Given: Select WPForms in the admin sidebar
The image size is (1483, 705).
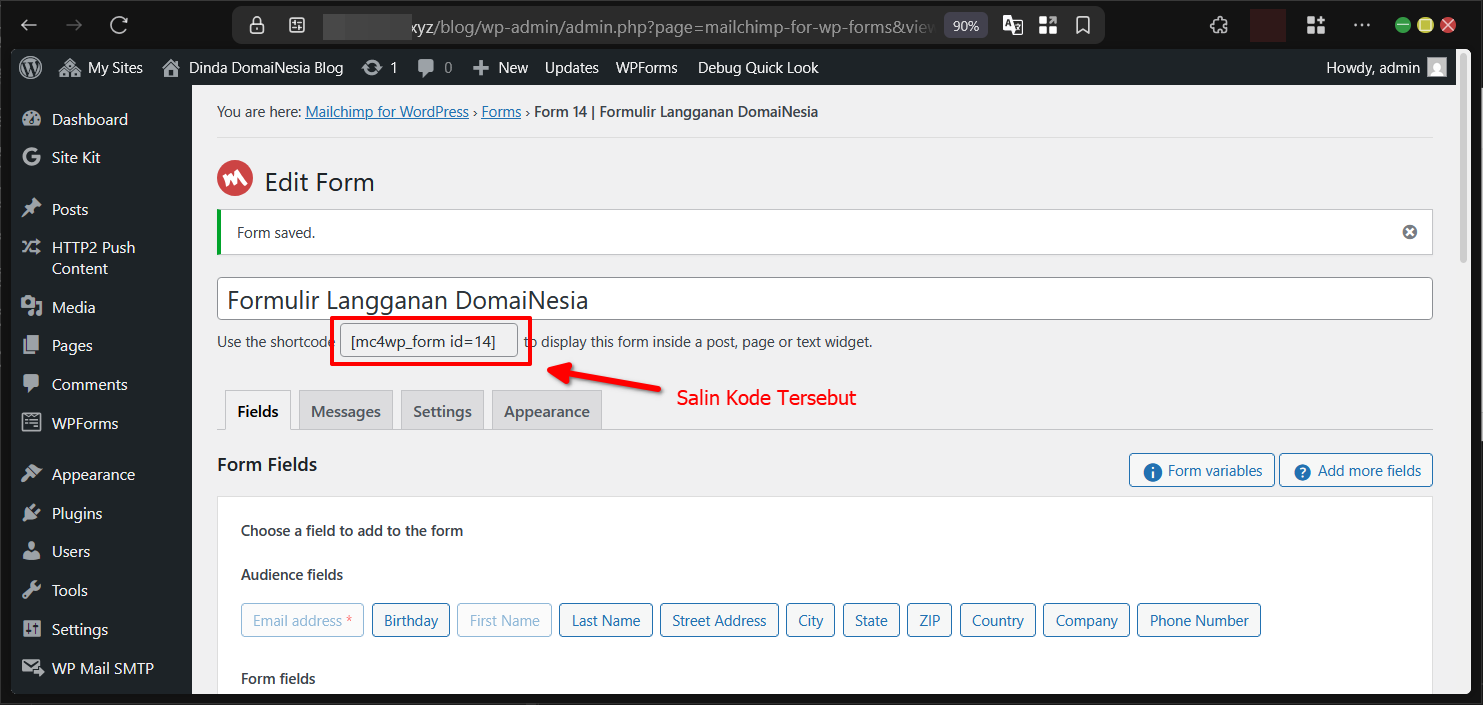Looking at the screenshot, I should [85, 423].
